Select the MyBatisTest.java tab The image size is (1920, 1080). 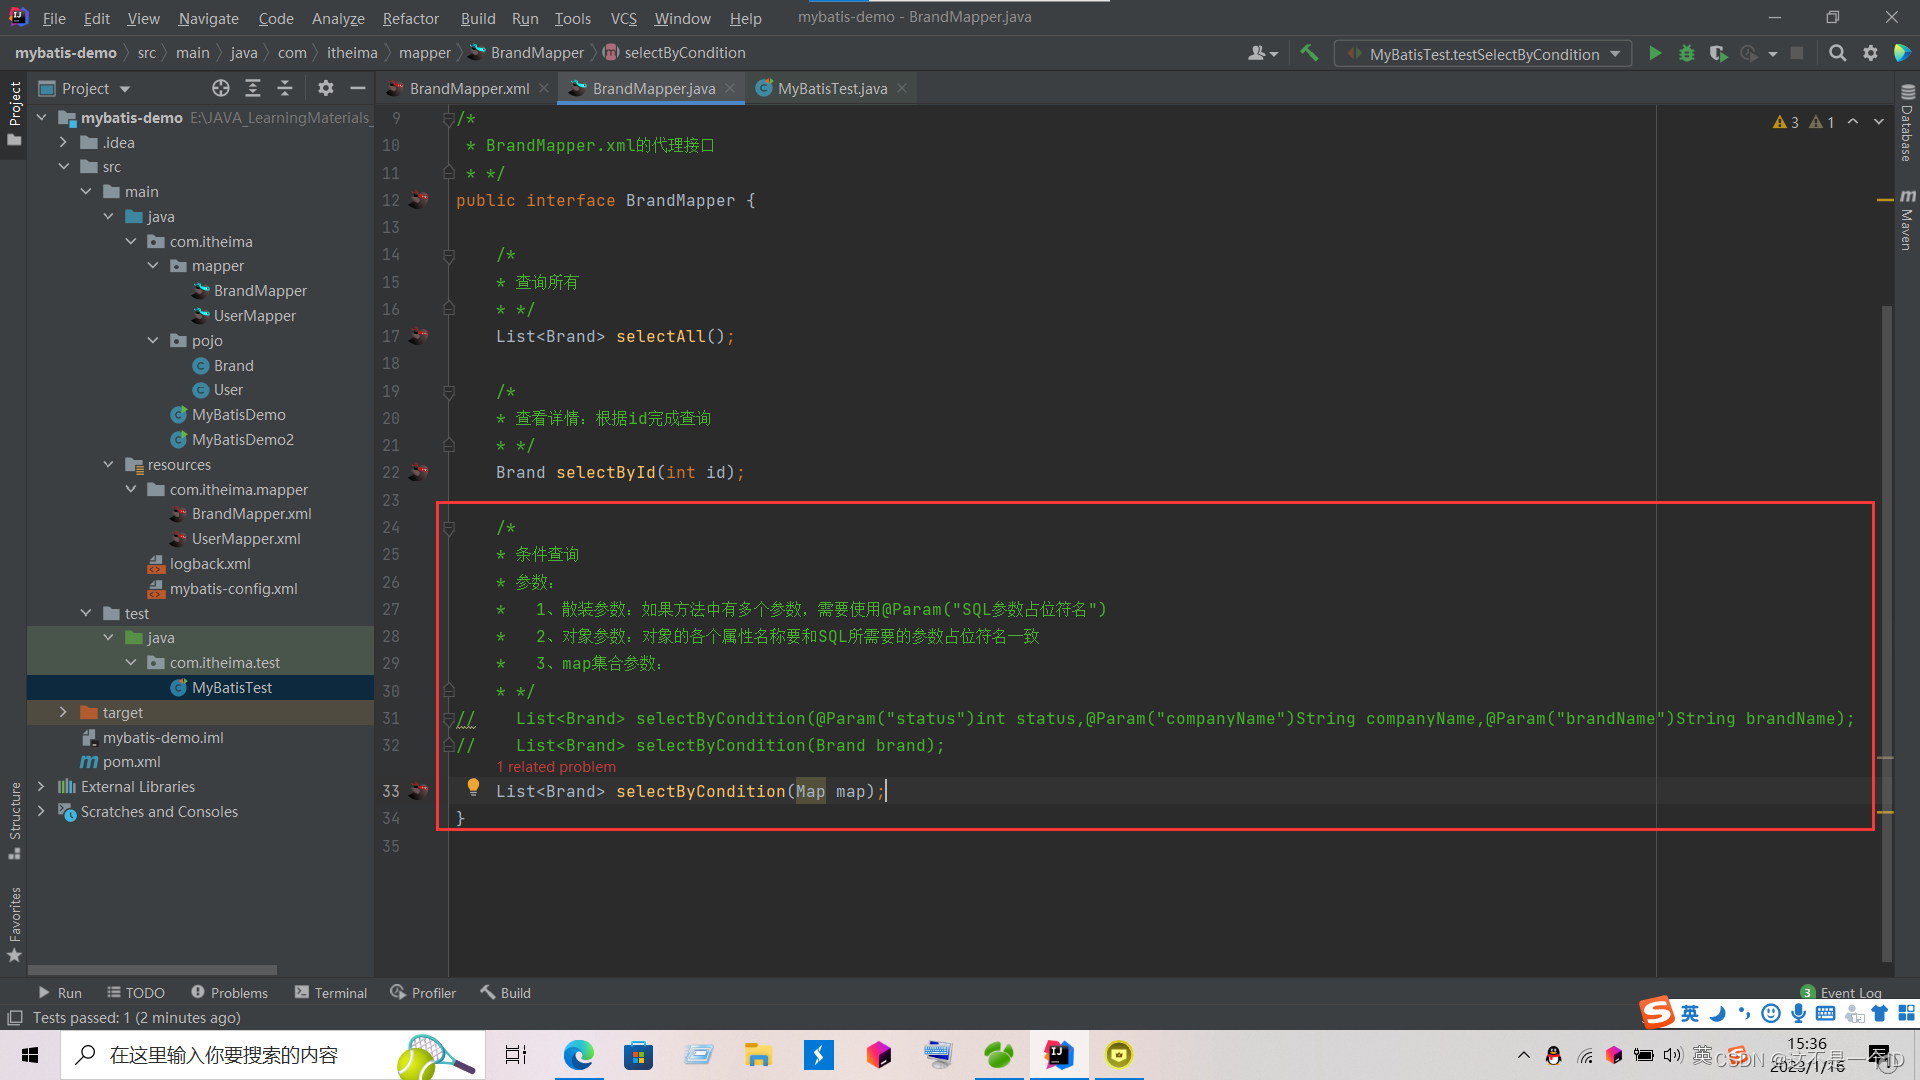click(831, 88)
